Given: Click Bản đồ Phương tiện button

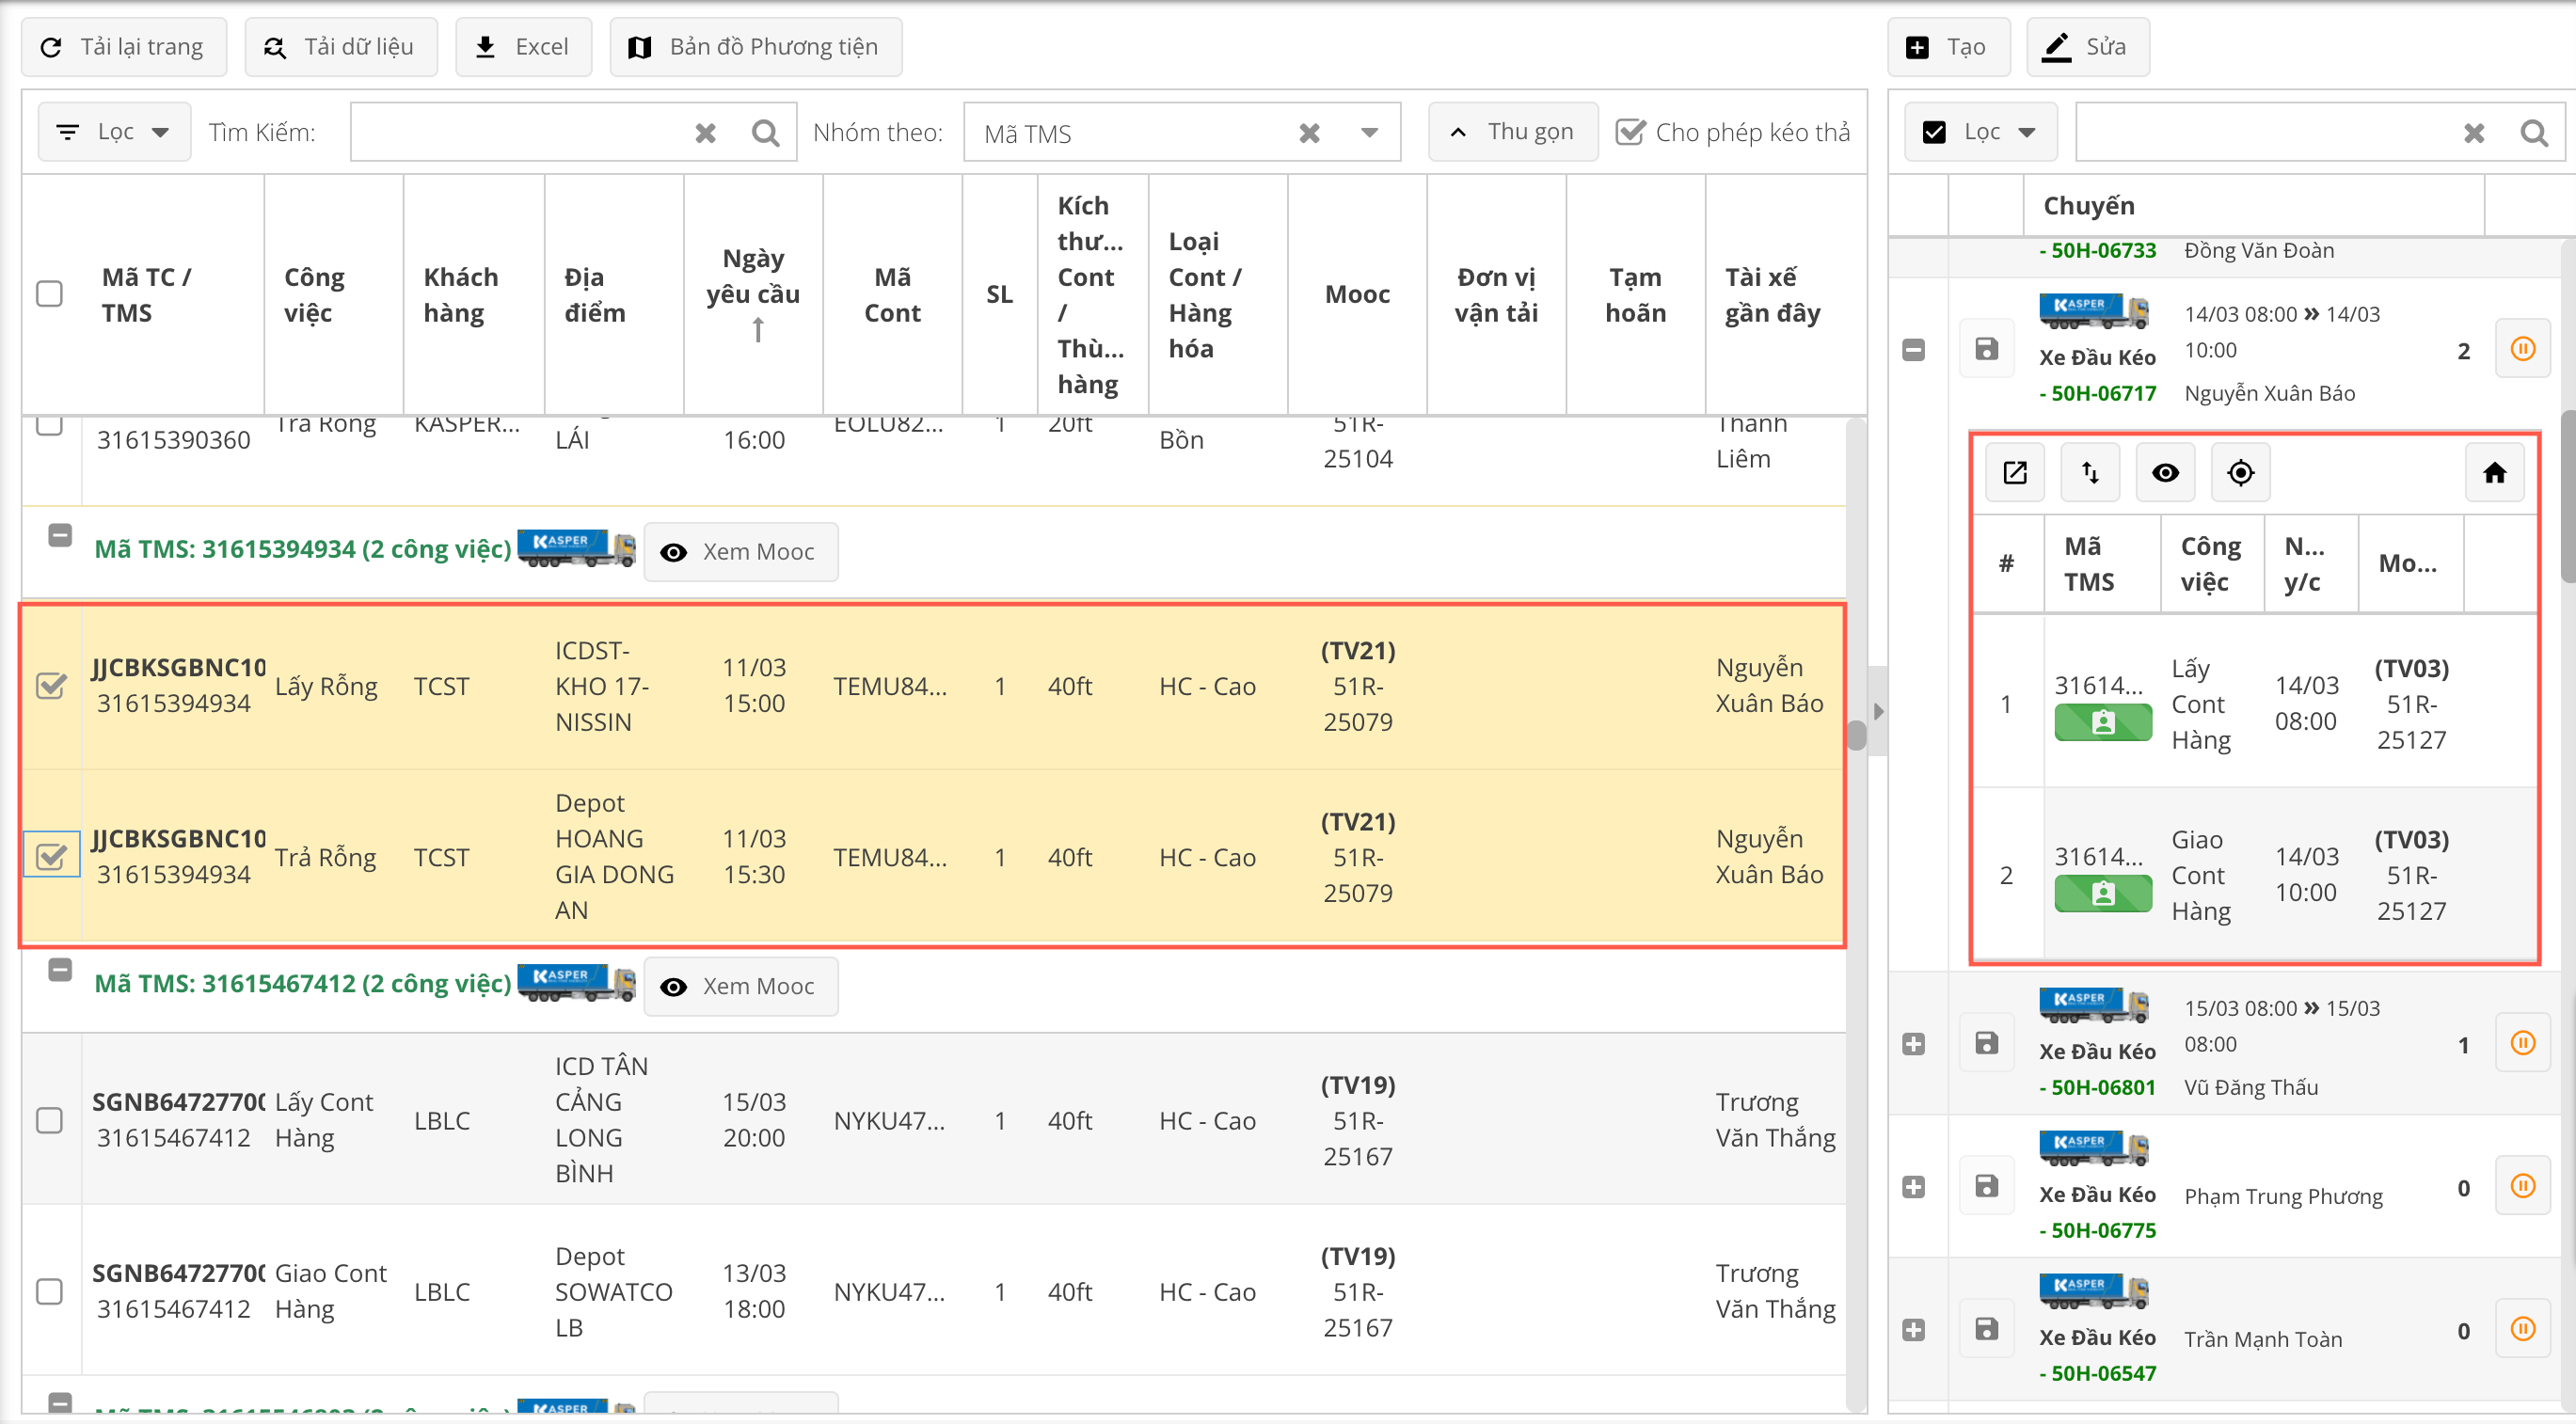Looking at the screenshot, I should (x=756, y=47).
